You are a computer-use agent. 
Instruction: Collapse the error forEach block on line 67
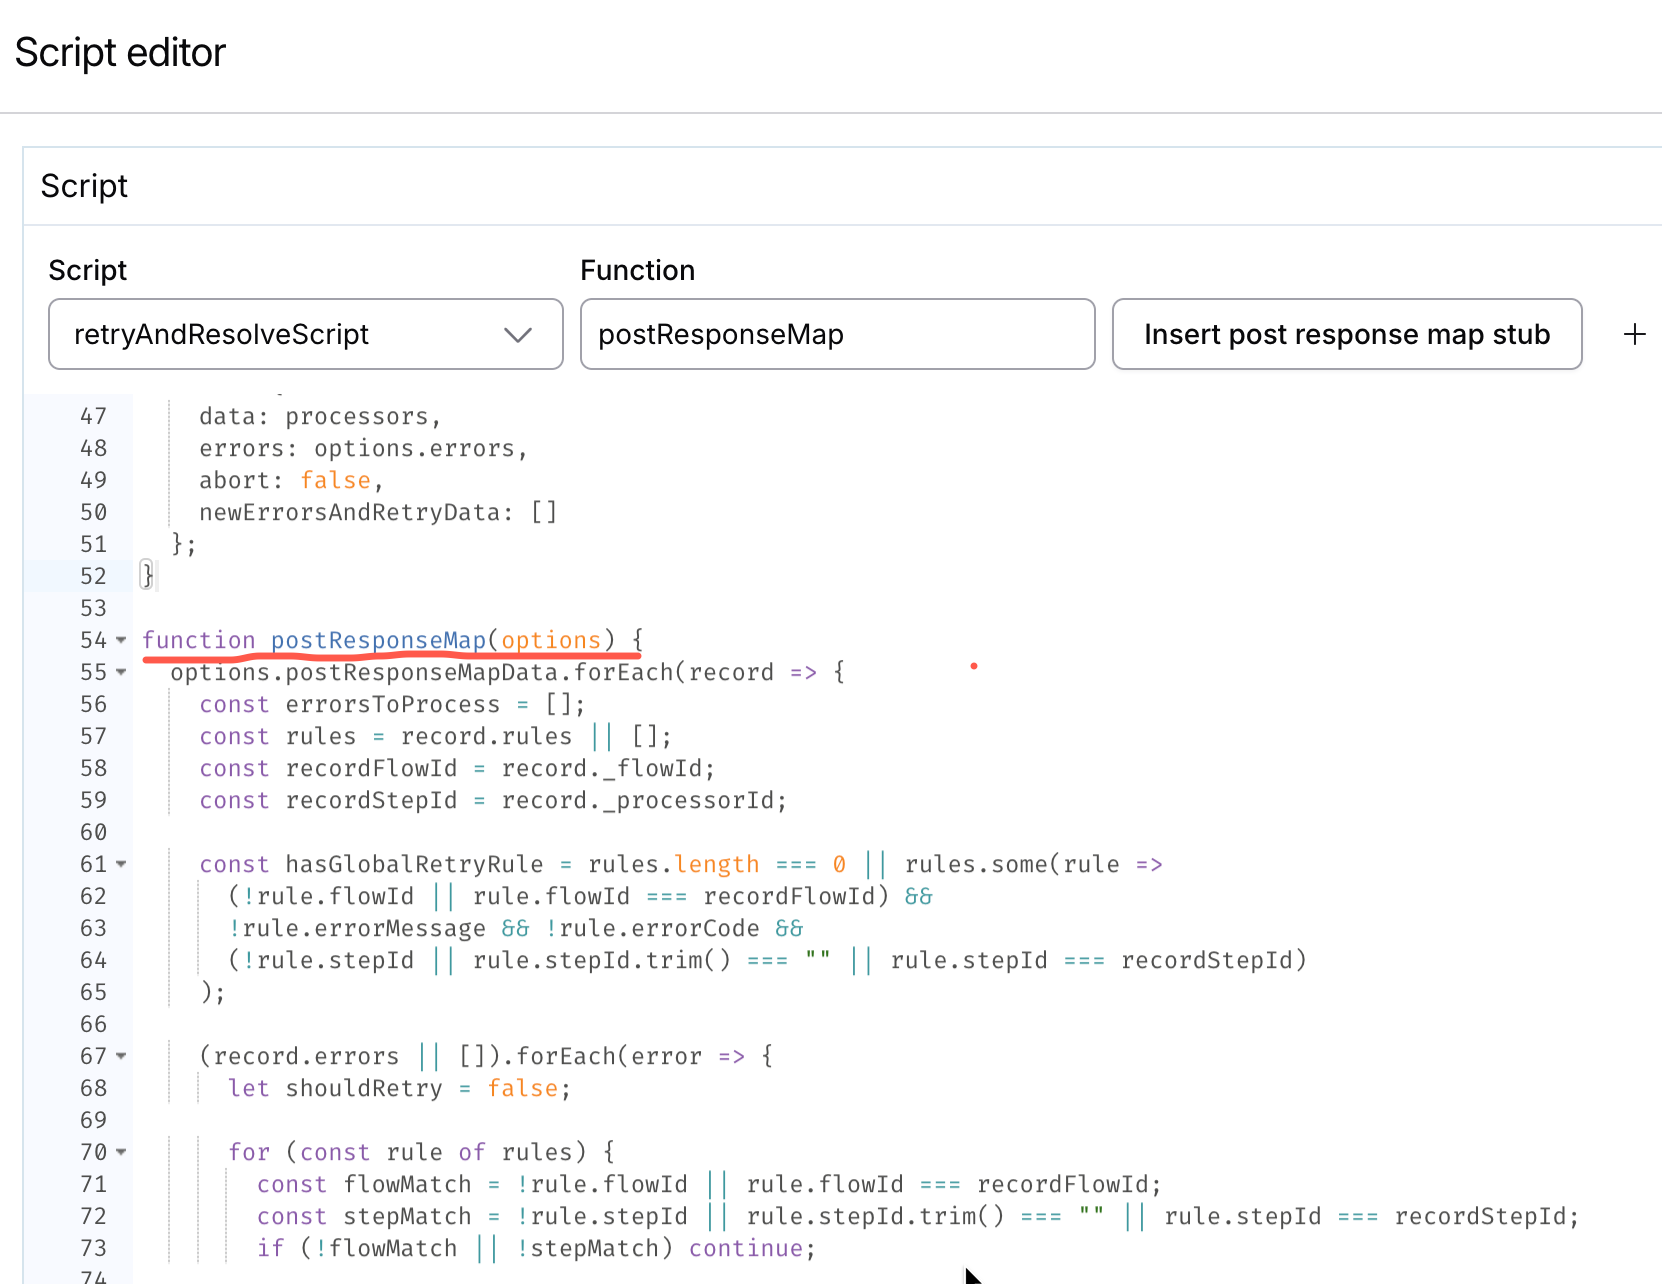(x=120, y=1056)
